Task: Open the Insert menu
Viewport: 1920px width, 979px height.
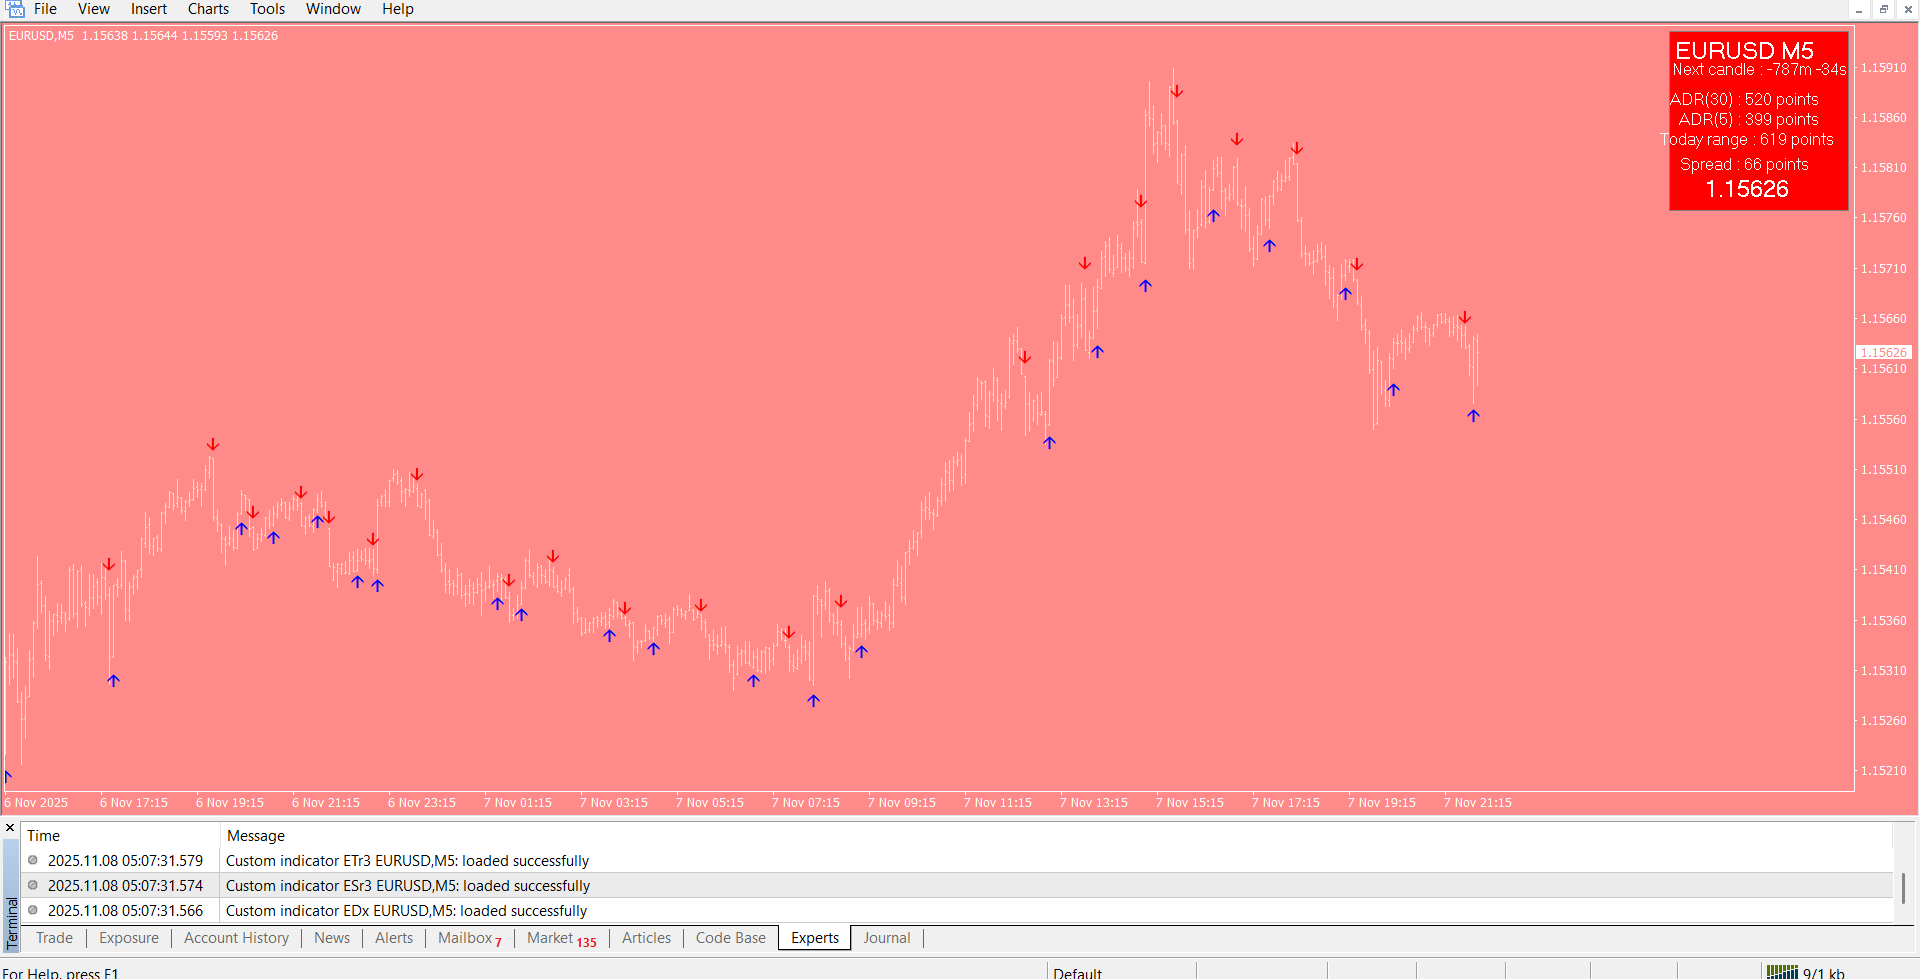Action: point(149,9)
